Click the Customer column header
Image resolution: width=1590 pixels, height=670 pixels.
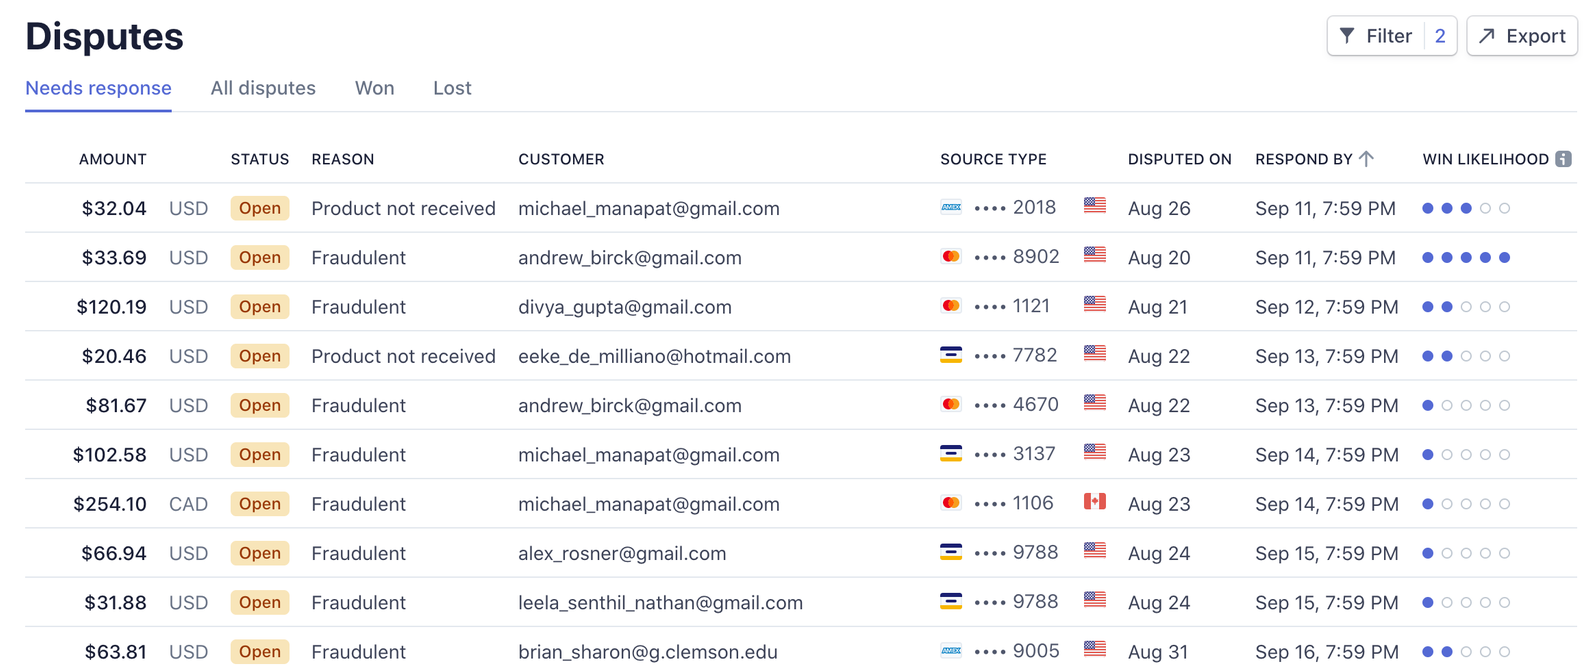click(561, 159)
